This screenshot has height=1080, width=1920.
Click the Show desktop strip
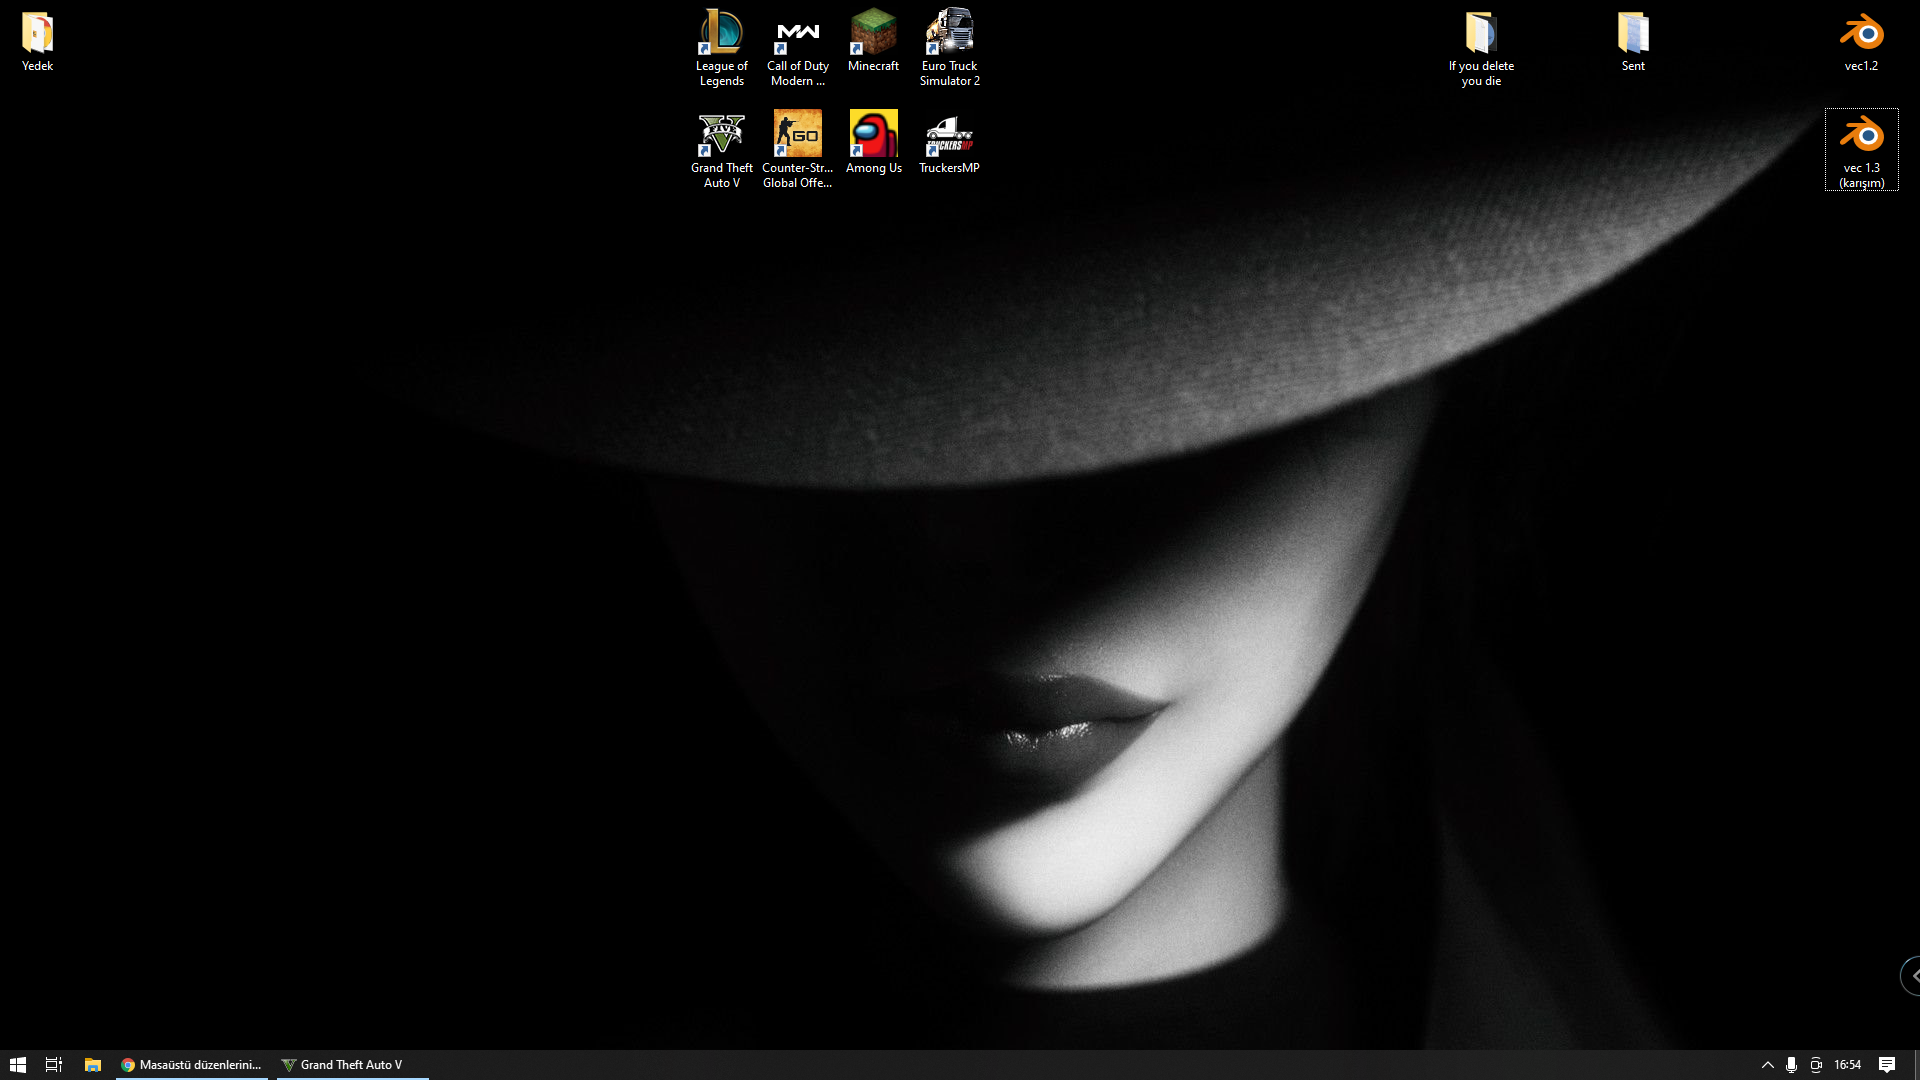tap(1917, 1065)
